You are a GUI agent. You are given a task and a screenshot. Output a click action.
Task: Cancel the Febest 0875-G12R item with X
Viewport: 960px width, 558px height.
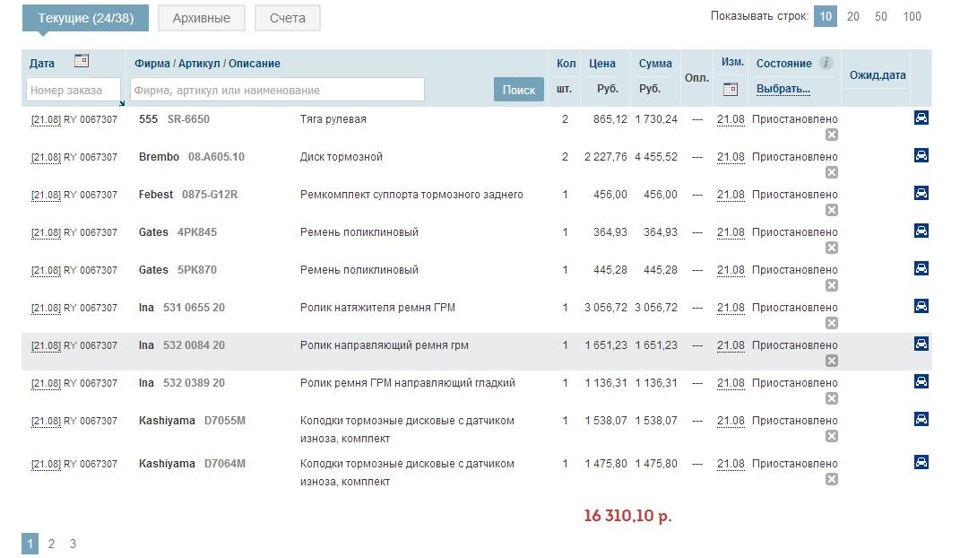(x=831, y=210)
